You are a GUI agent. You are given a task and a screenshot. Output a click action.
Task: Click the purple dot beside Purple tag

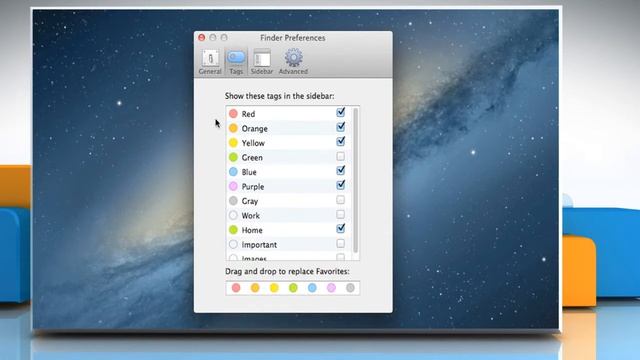tap(233, 186)
